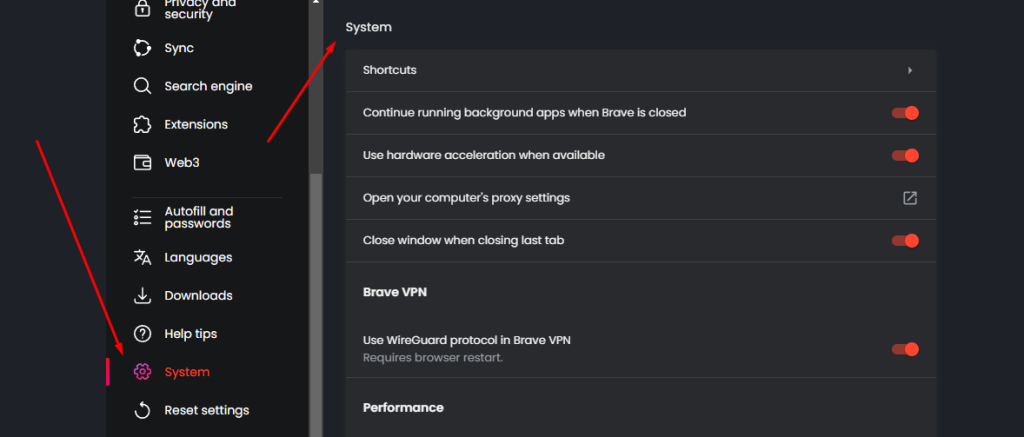Click the Languages translate icon
The width and height of the screenshot is (1024, 437).
(142, 257)
